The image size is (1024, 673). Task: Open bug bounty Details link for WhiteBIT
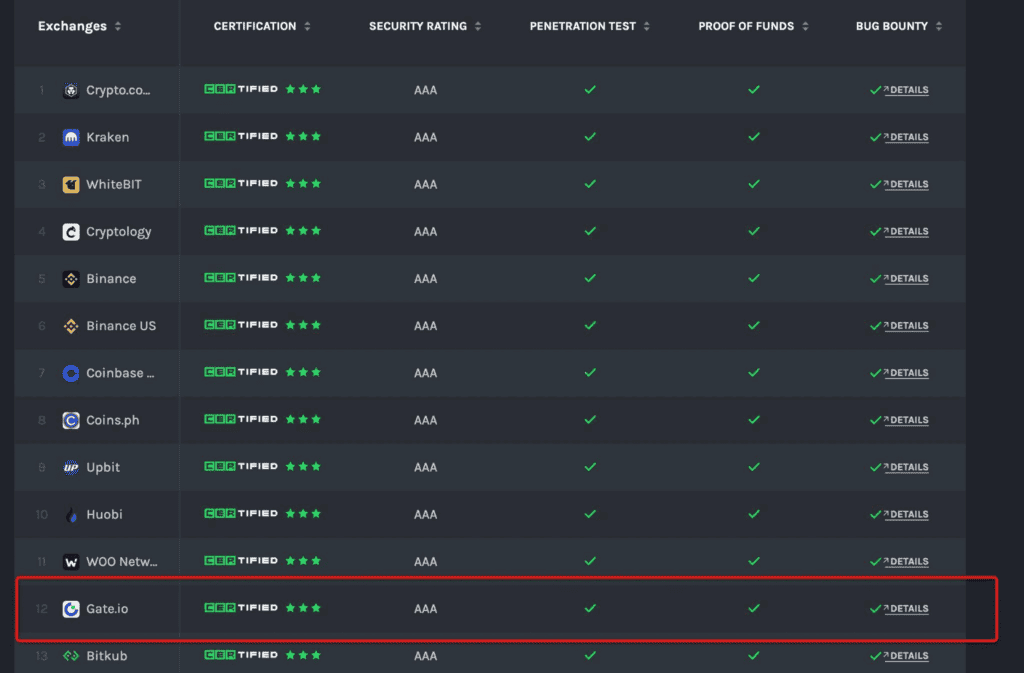[906, 184]
